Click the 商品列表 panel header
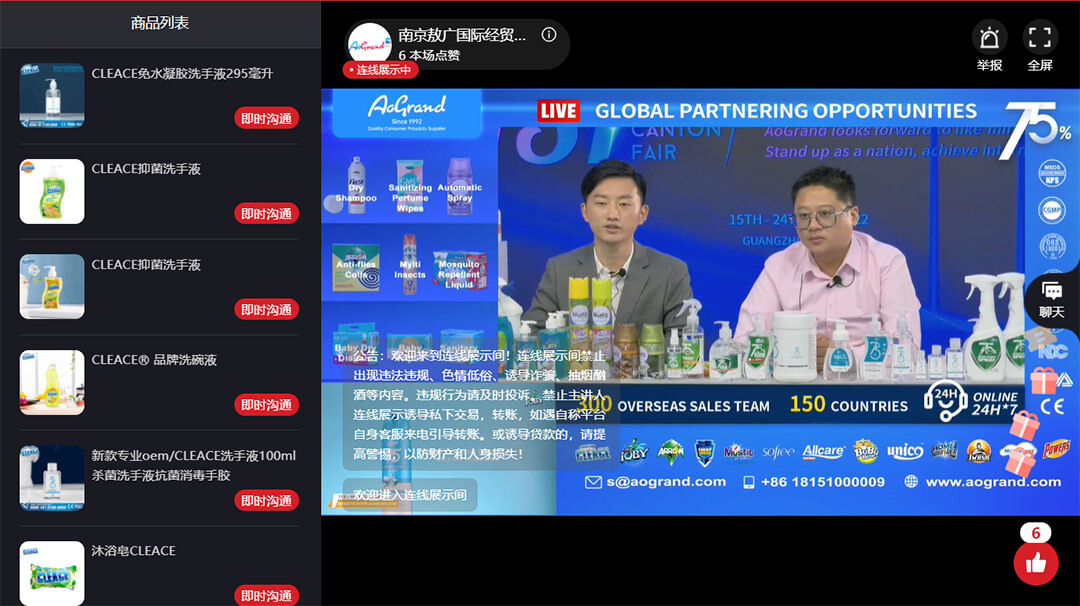Viewport: 1080px width, 606px height. click(x=160, y=23)
